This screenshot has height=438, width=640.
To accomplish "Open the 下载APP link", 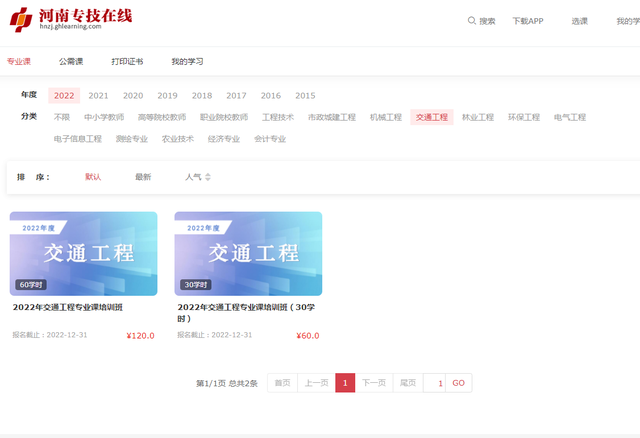I will pos(528,21).
